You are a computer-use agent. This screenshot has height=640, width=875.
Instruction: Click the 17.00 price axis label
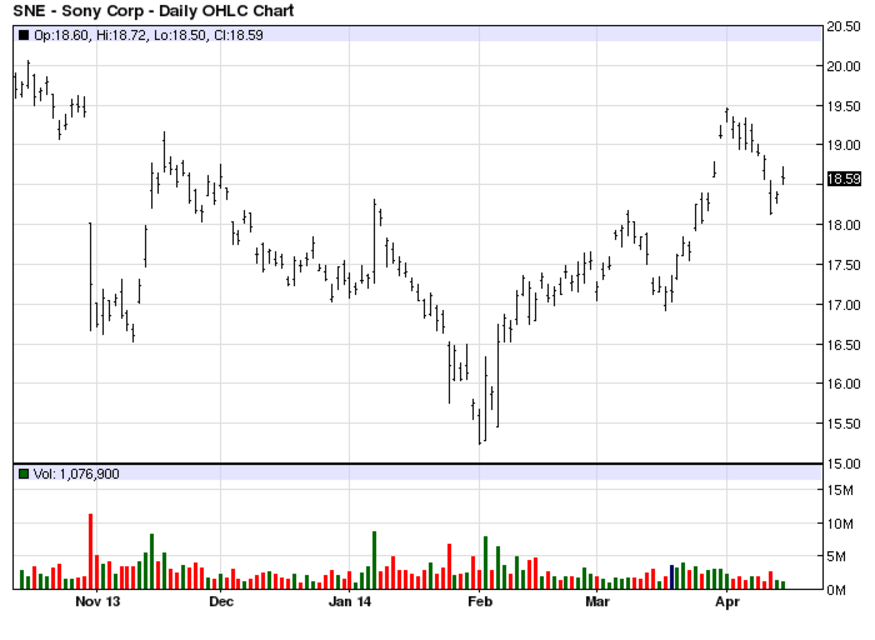[x=844, y=305]
